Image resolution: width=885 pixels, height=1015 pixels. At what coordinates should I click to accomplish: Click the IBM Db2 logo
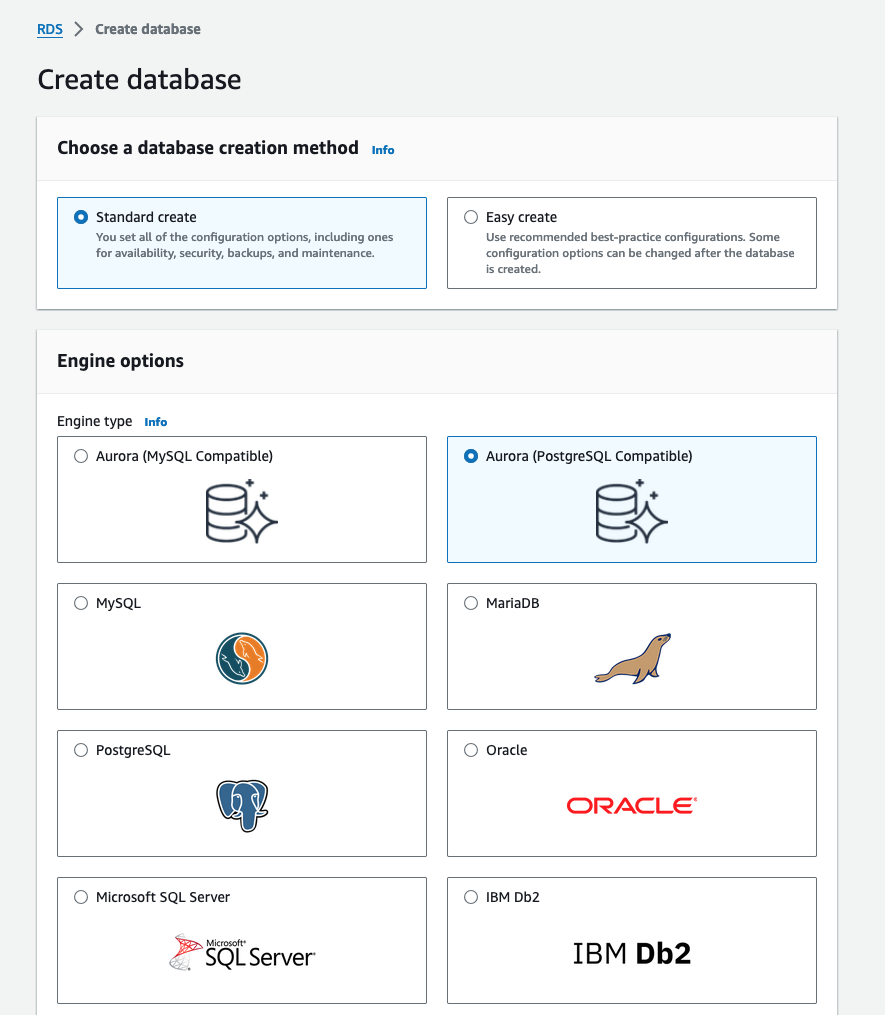click(x=631, y=953)
